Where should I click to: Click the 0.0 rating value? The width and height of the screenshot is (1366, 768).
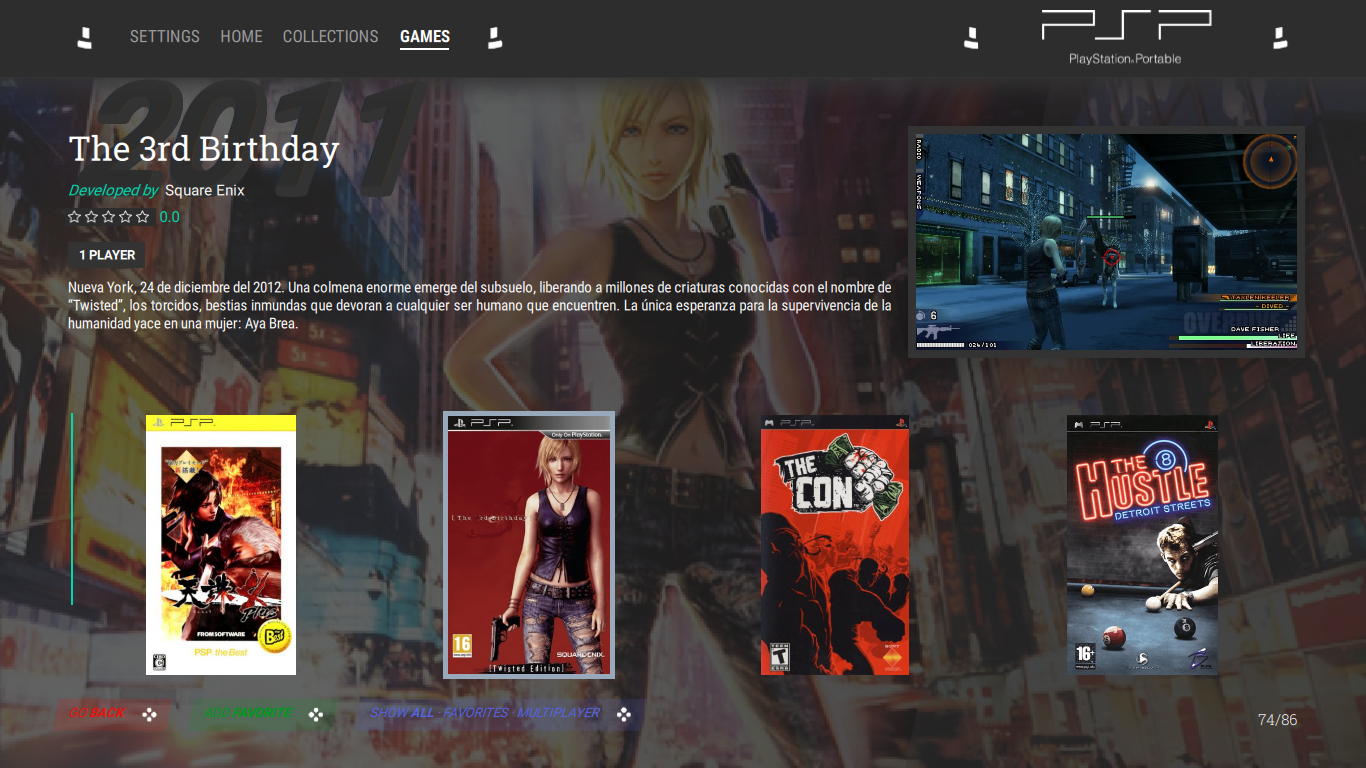tap(170, 216)
